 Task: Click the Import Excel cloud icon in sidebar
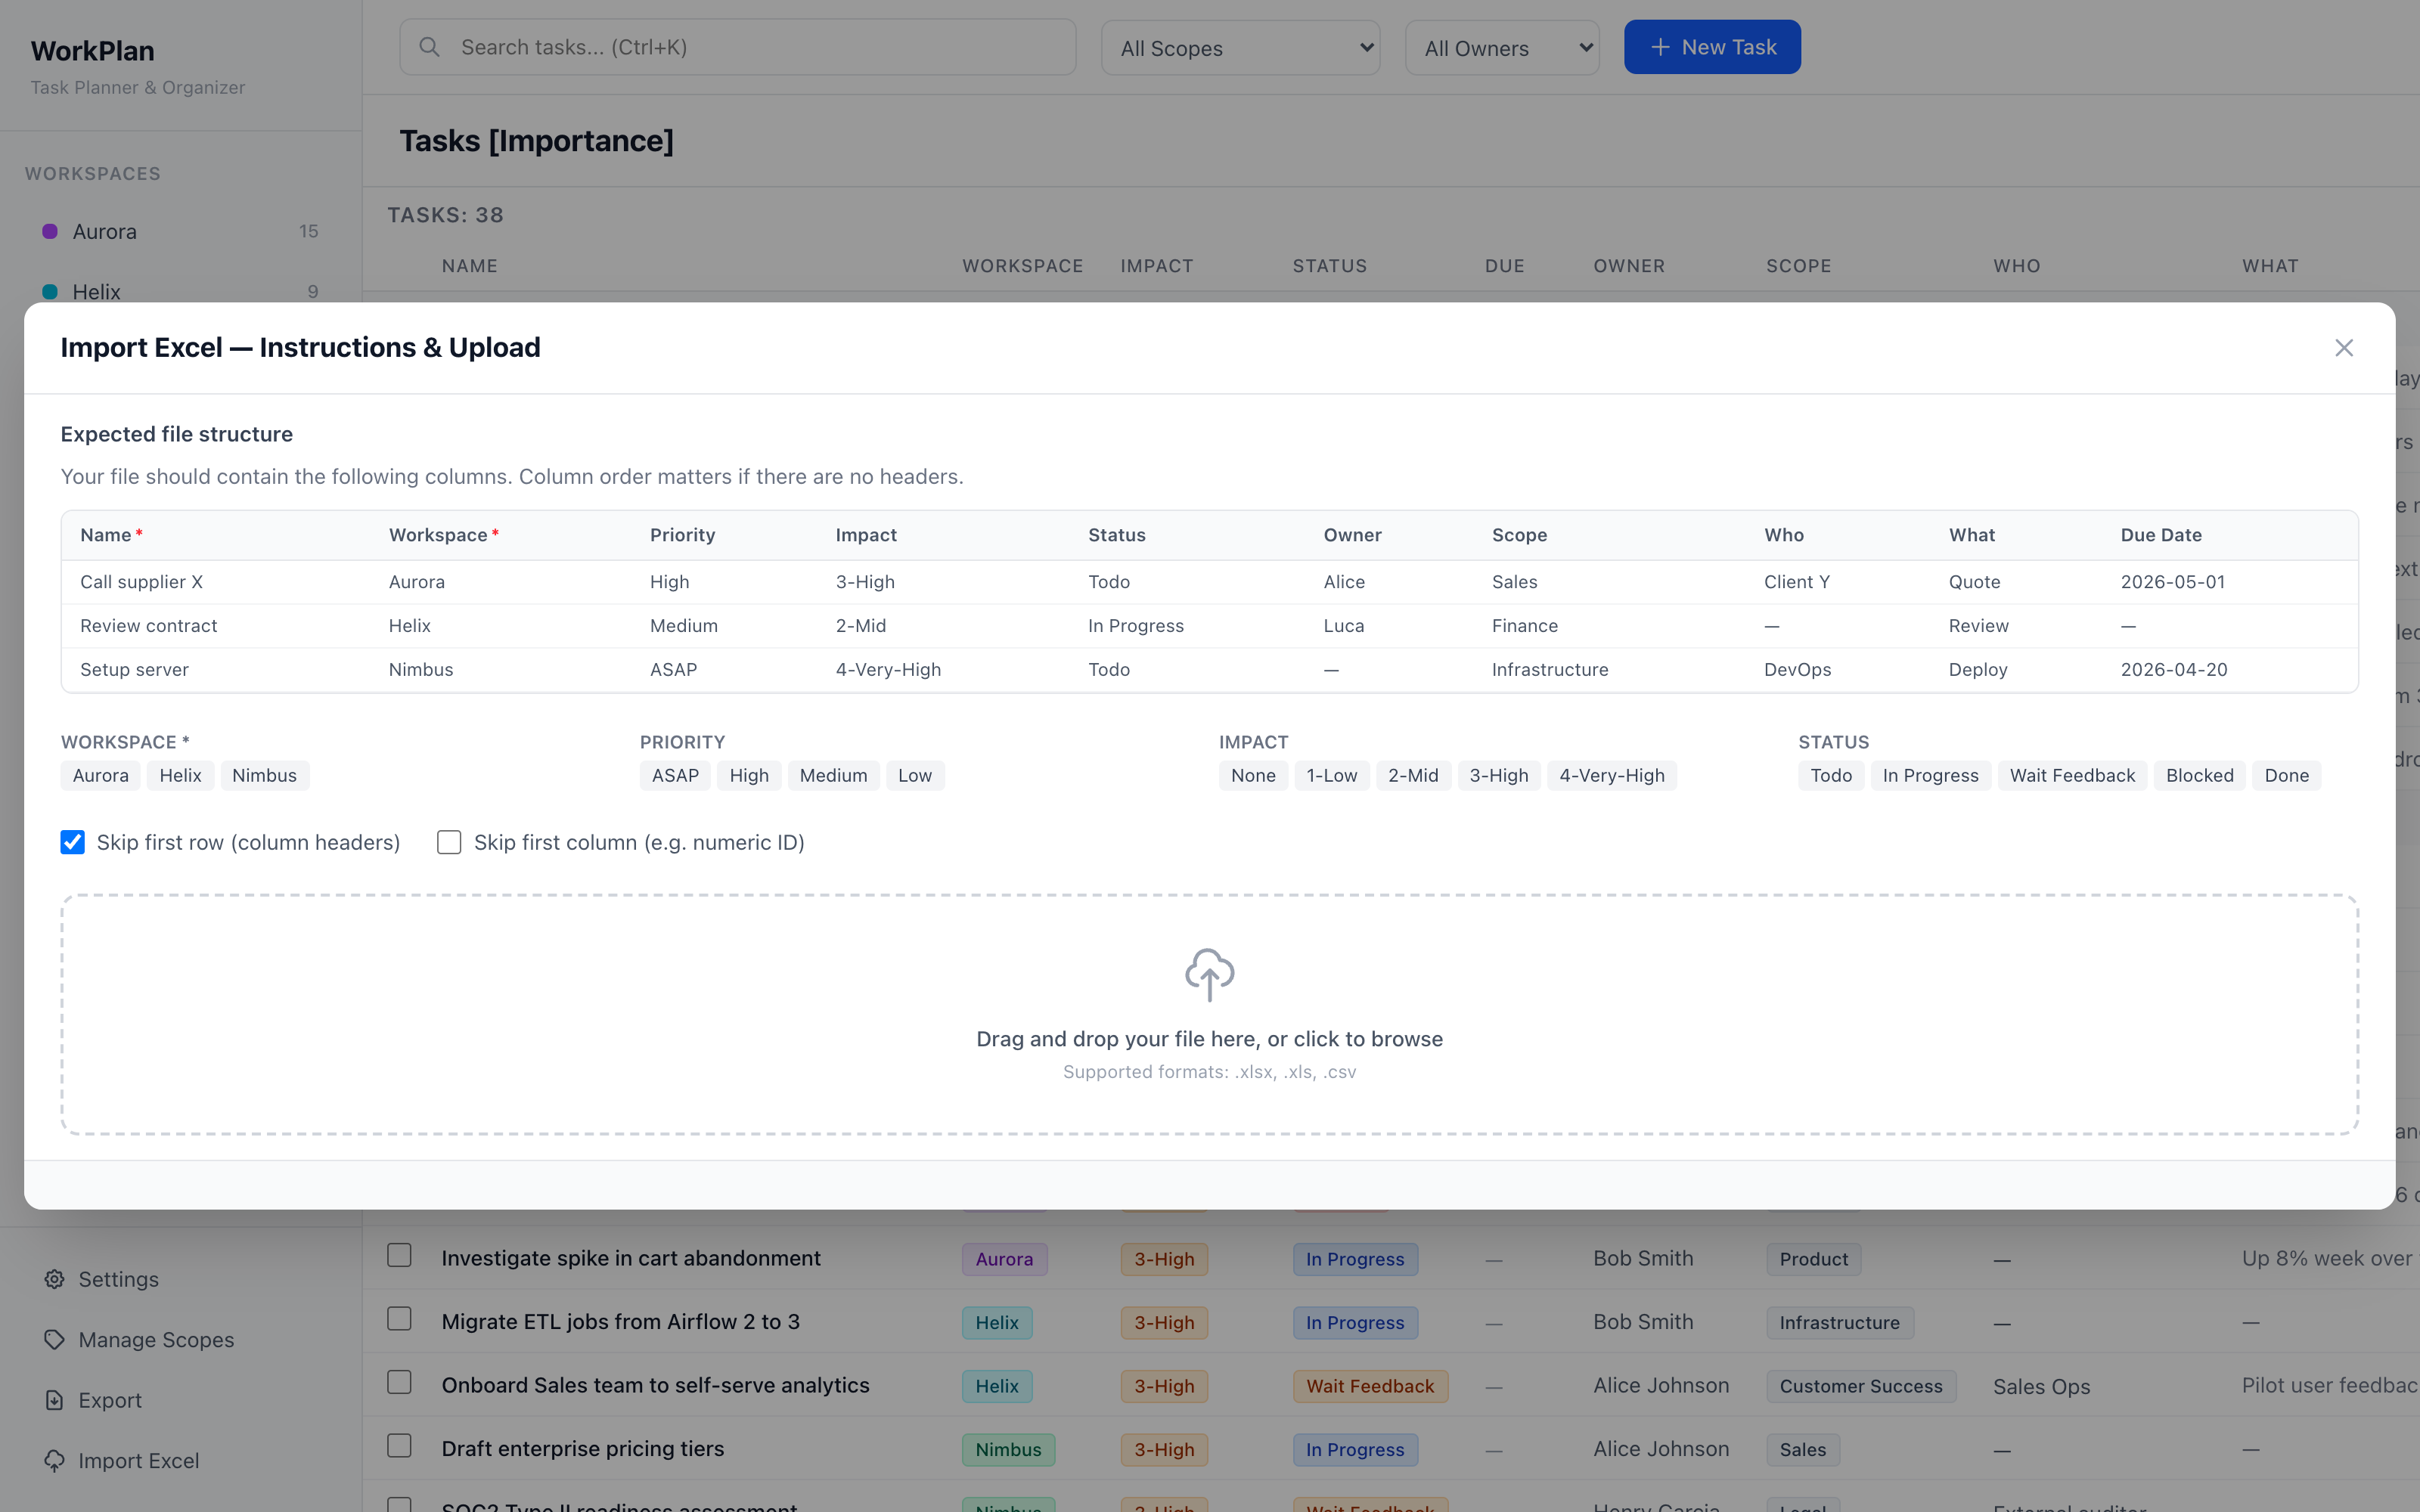[x=54, y=1461]
